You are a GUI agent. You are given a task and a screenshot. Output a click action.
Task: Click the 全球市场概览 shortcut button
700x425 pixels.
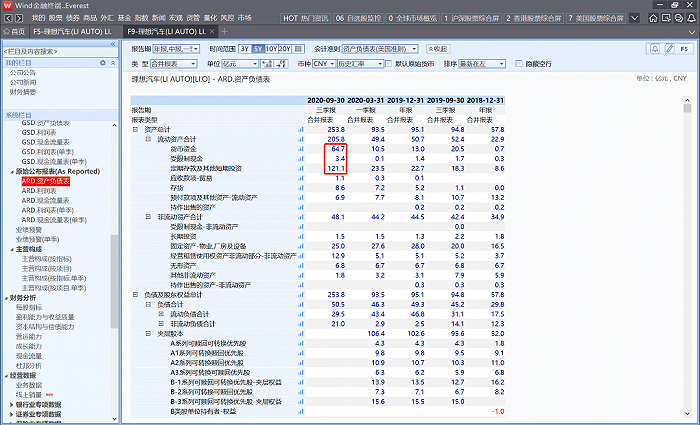click(412, 18)
